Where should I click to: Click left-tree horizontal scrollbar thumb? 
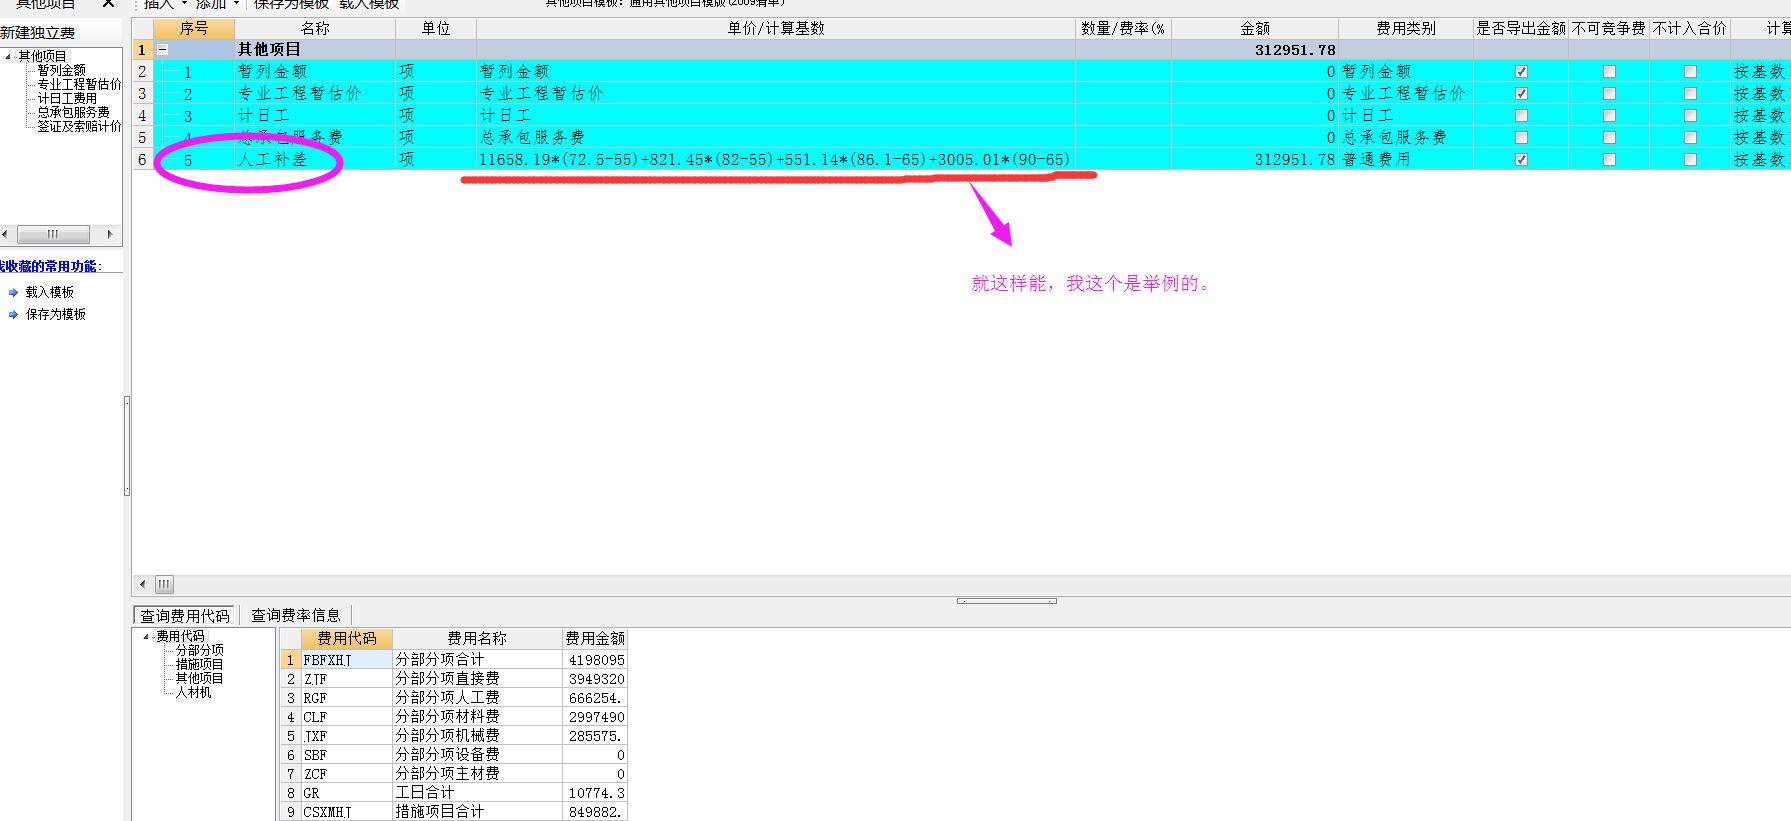[53, 234]
